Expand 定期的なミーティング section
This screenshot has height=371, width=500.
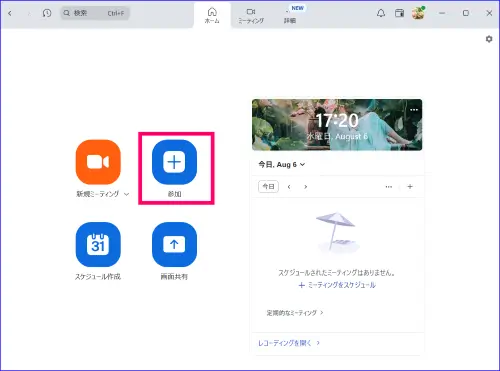pos(295,313)
